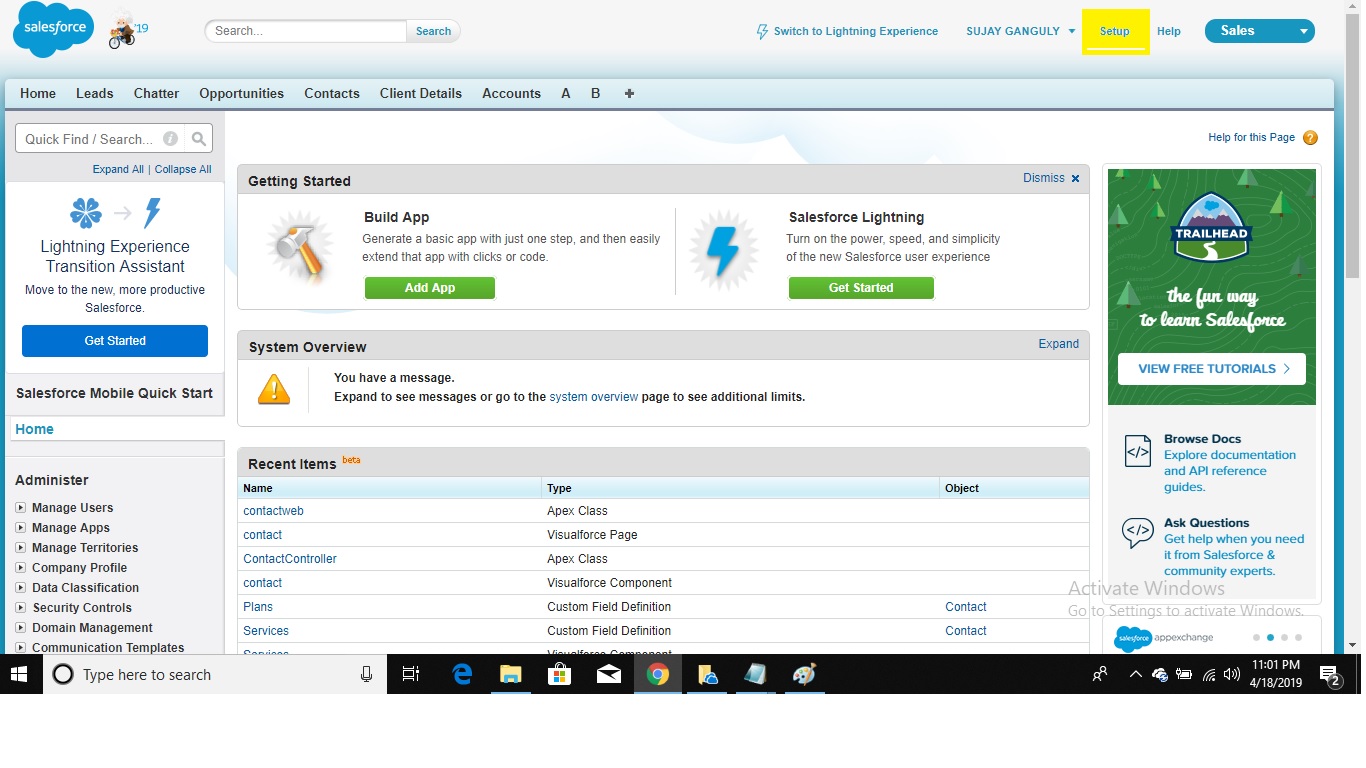Open File Explorer from the taskbar
This screenshot has width=1366, height=768.
[x=511, y=674]
